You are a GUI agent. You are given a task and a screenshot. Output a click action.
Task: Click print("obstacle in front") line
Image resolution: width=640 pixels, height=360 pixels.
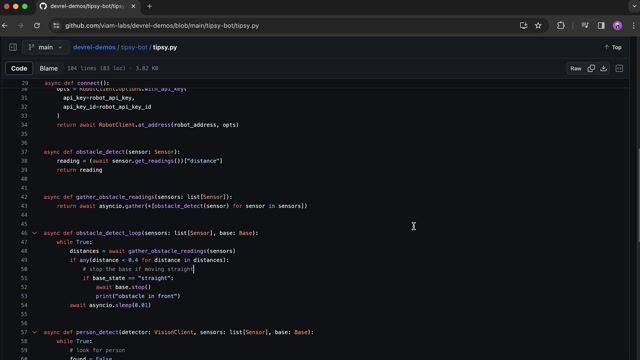click(138, 296)
